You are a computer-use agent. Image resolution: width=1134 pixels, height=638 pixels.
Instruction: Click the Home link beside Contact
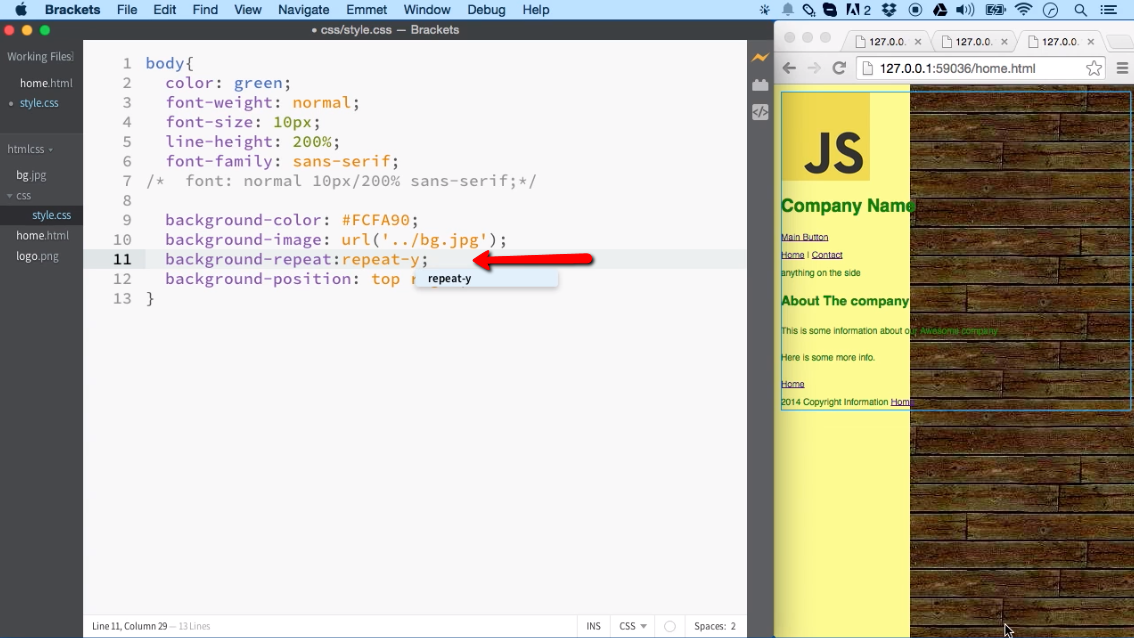click(793, 255)
